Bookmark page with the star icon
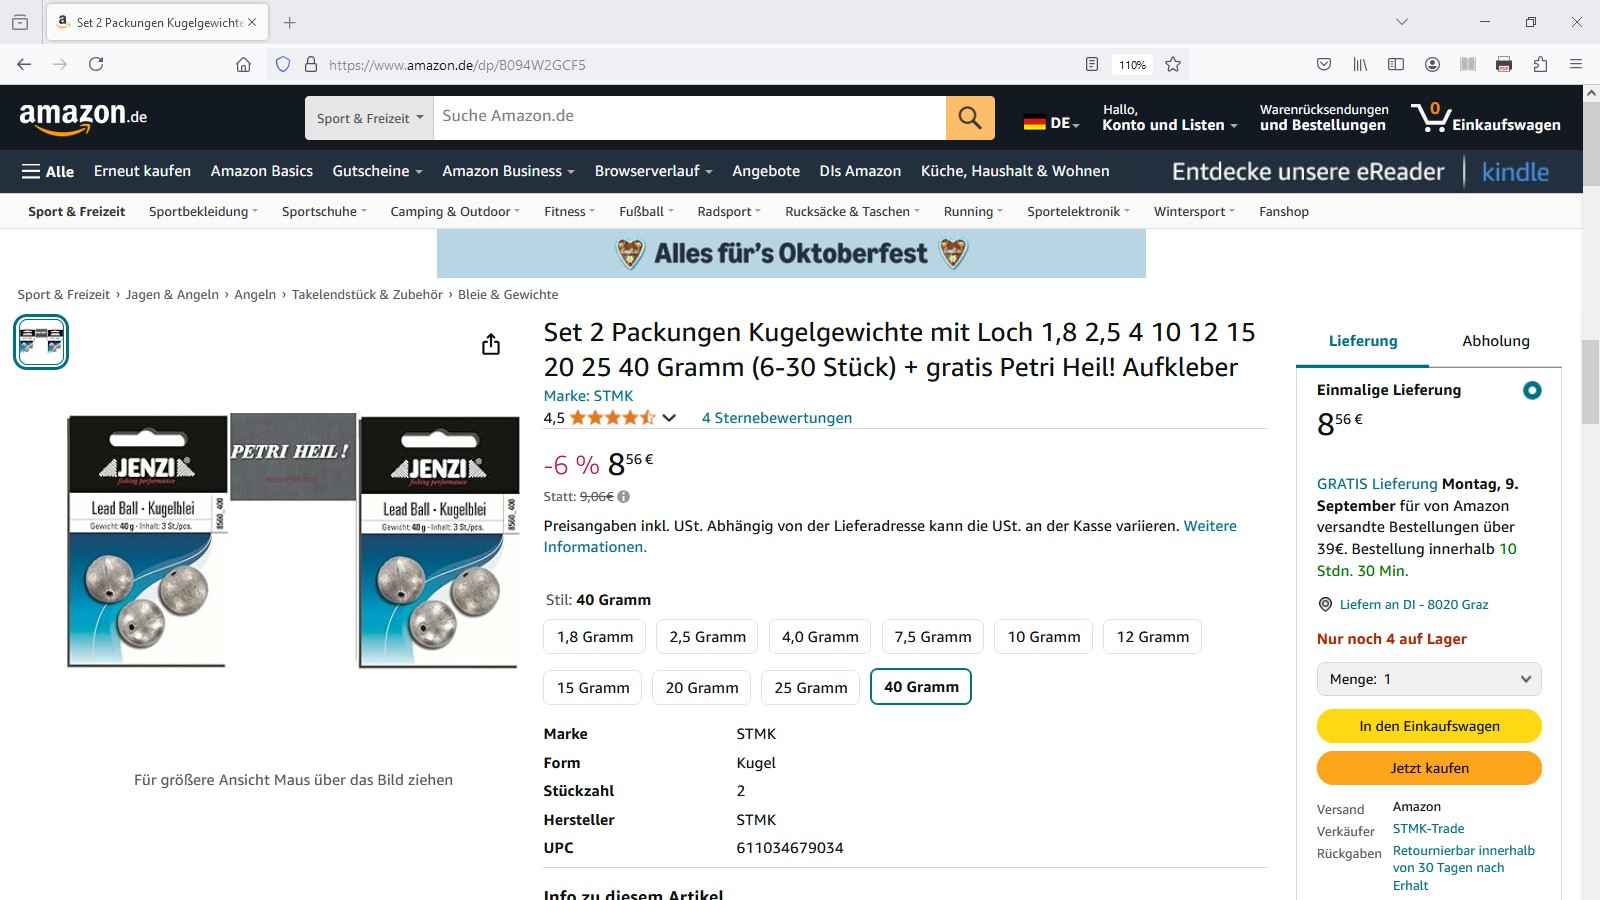This screenshot has width=1600, height=900. pos(1173,64)
